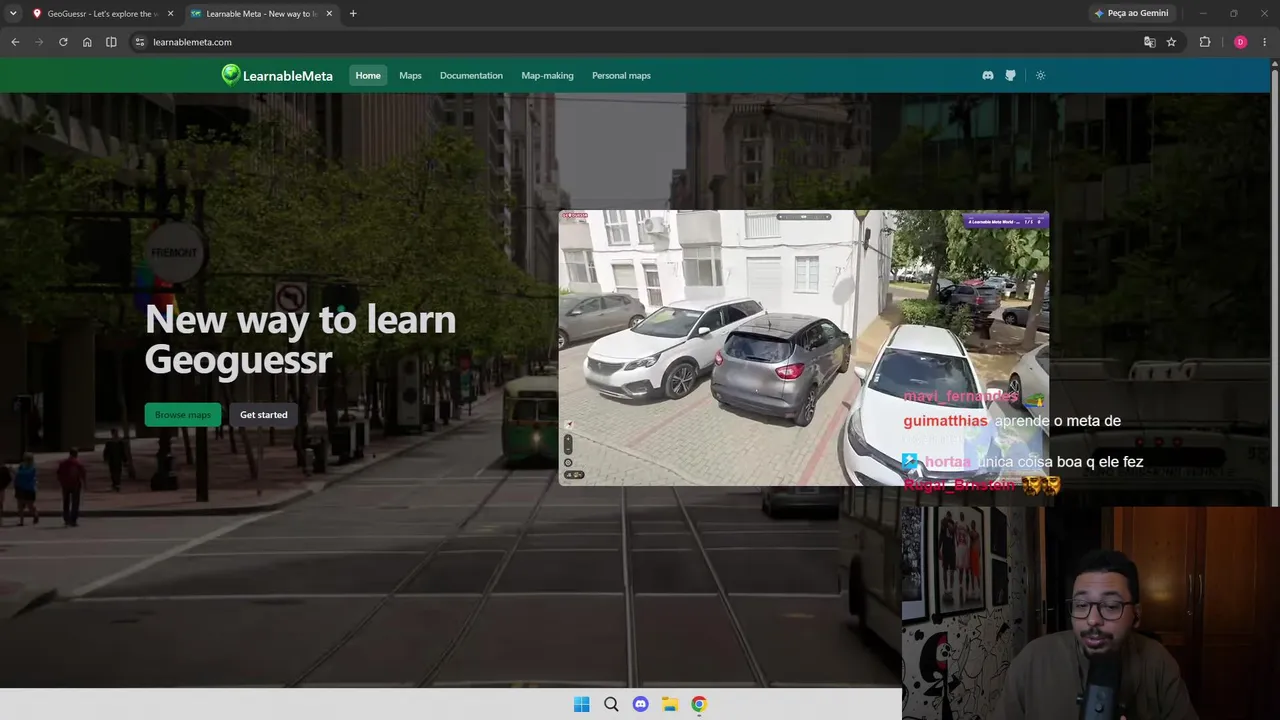Close the GeoGuessr browser tab
The width and height of the screenshot is (1280, 720).
pos(170,14)
